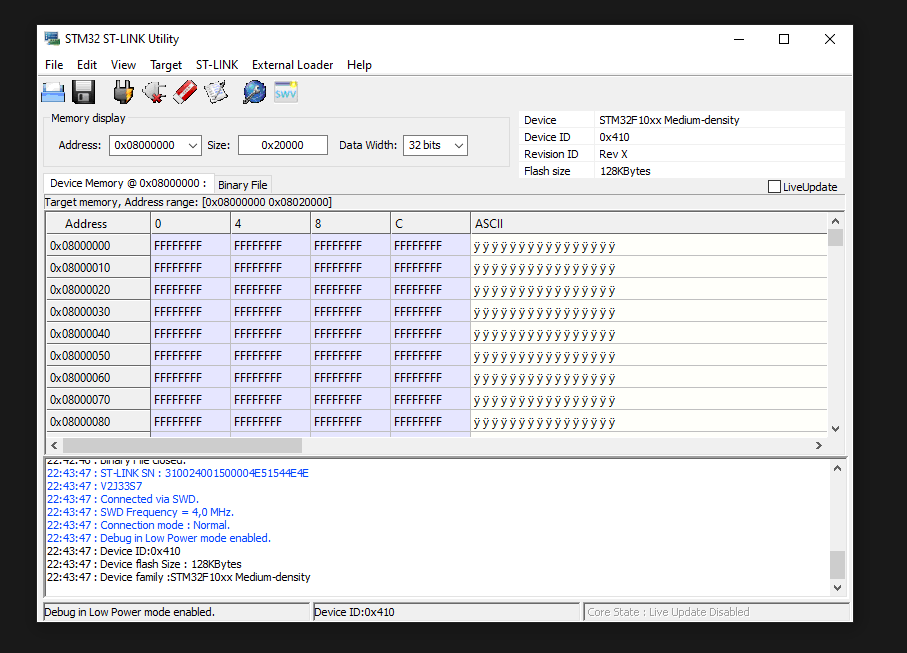
Task: Open a binary file using the Open icon
Action: [x=53, y=91]
